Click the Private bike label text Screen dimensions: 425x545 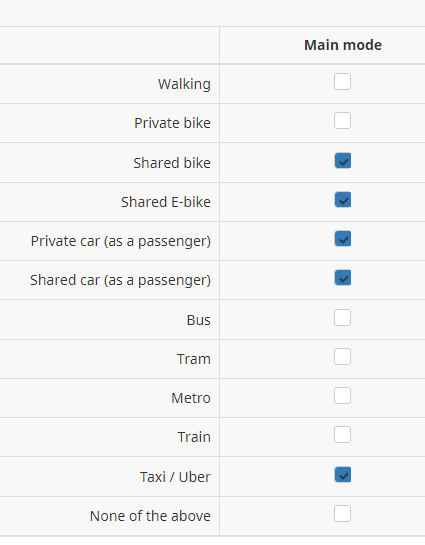click(172, 123)
